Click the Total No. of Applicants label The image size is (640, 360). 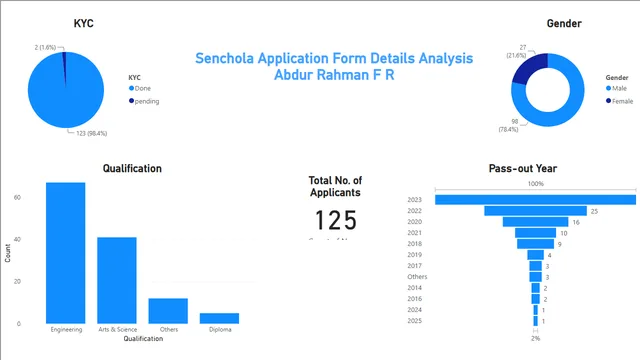point(335,187)
